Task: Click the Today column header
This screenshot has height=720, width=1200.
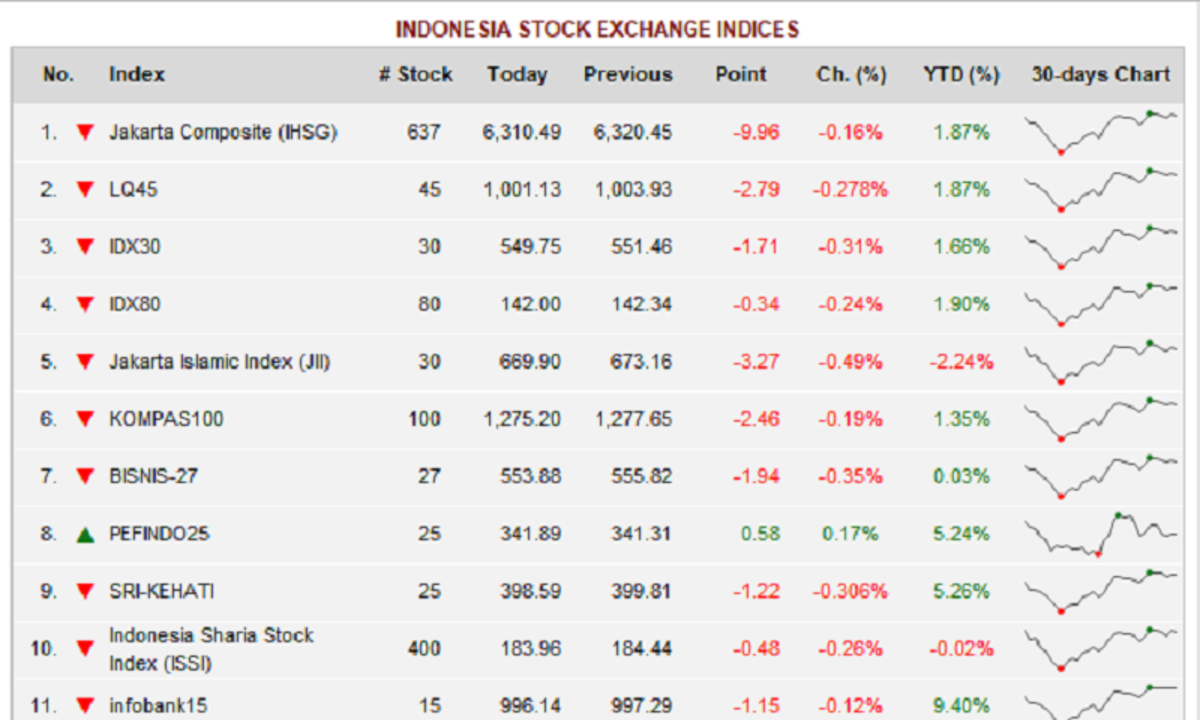Action: 517,75
